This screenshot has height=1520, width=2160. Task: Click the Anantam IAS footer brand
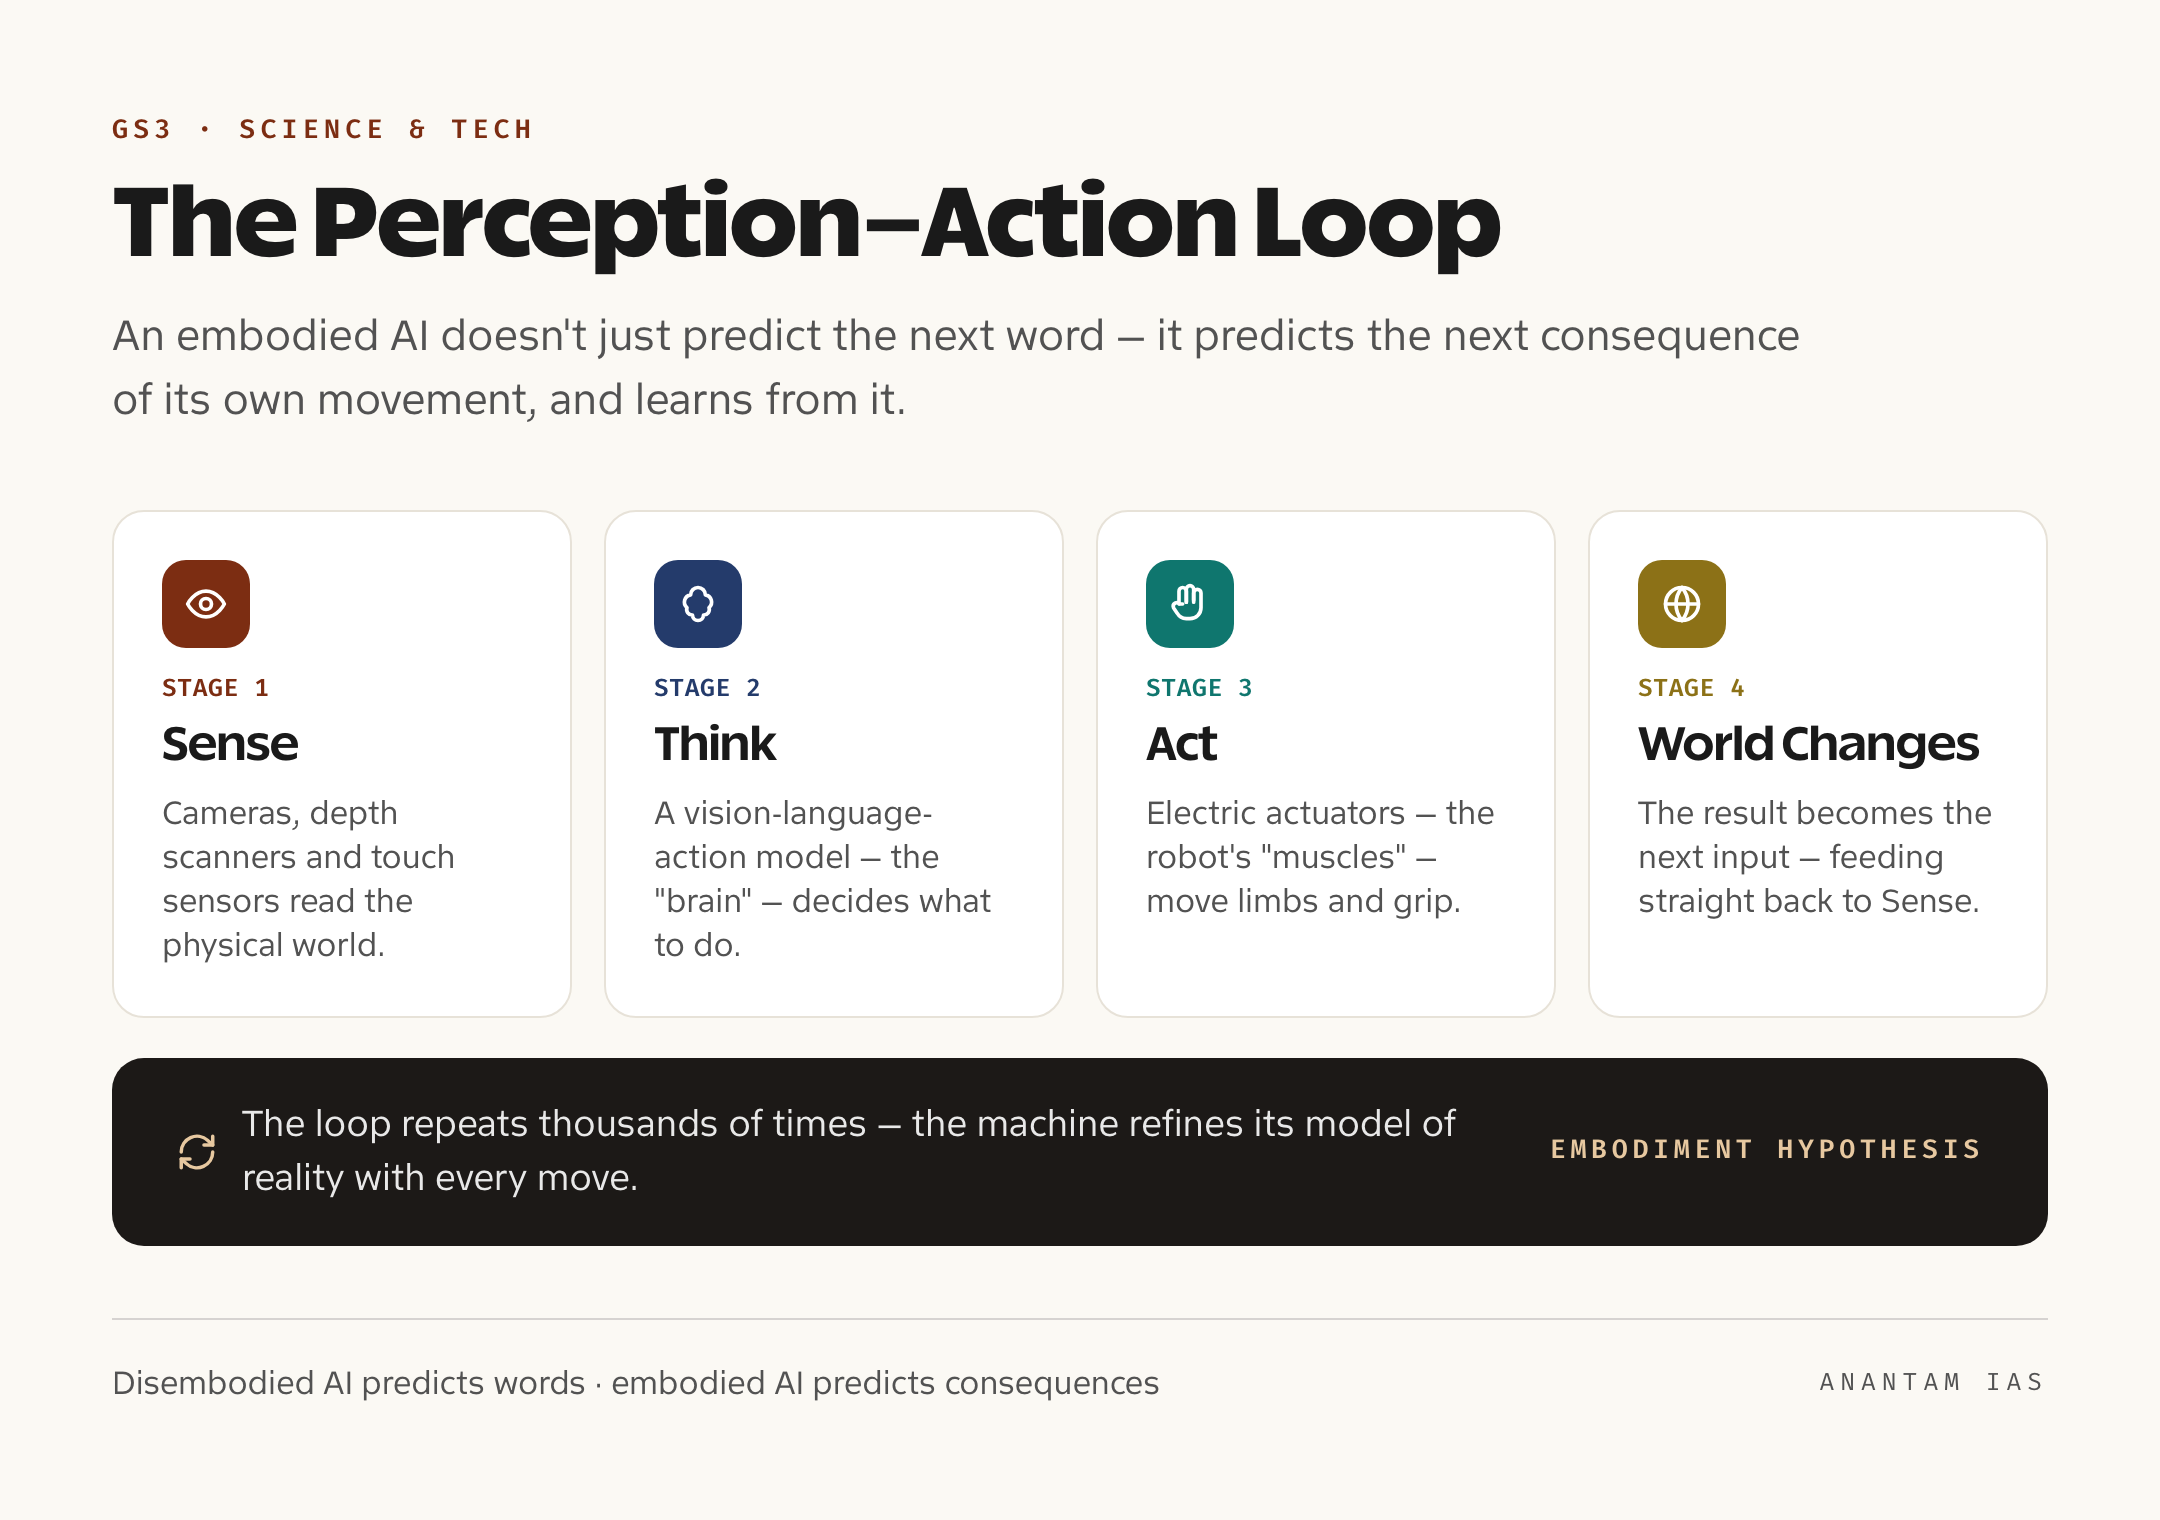(x=1932, y=1382)
